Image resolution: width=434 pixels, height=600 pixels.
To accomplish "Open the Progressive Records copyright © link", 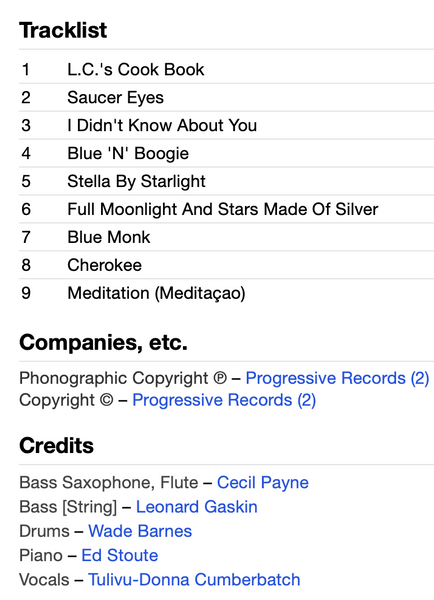I will tap(224, 400).
